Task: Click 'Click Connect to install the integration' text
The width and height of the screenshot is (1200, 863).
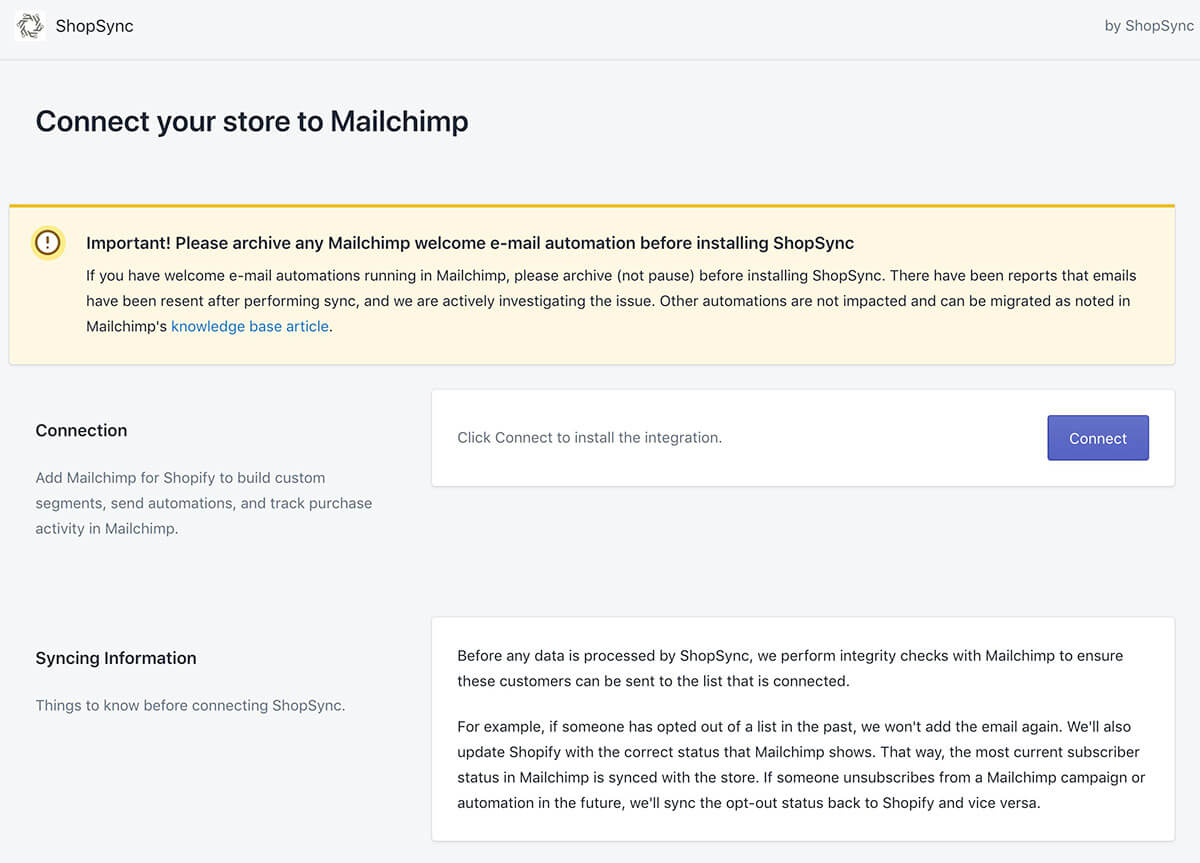Action: click(589, 437)
